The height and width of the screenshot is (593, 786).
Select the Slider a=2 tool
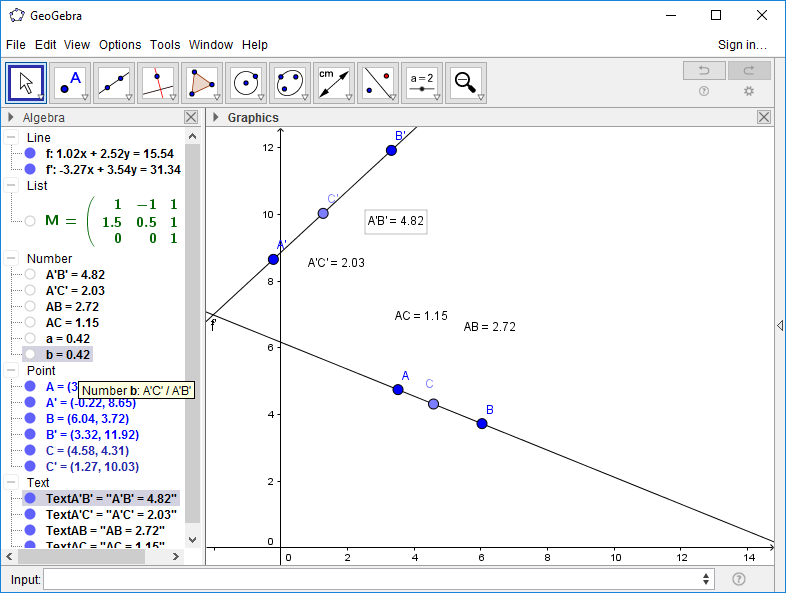pos(422,83)
